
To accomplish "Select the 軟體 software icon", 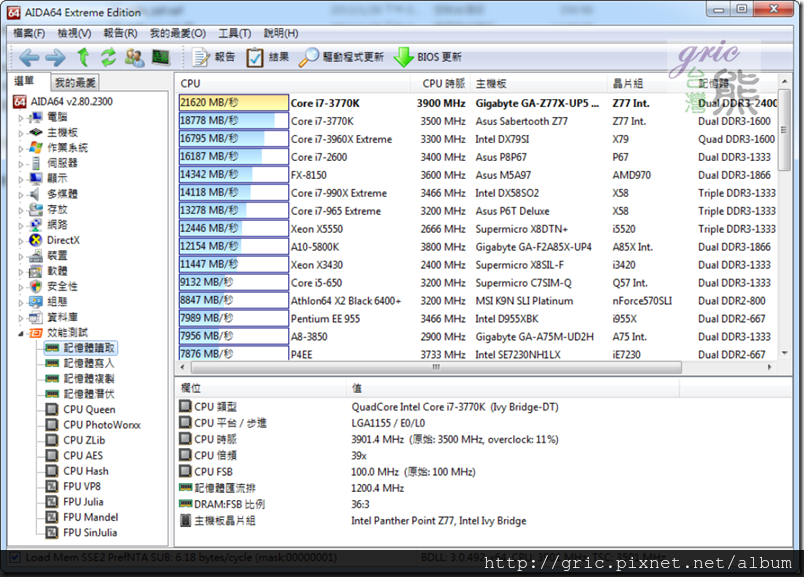I will [x=35, y=271].
